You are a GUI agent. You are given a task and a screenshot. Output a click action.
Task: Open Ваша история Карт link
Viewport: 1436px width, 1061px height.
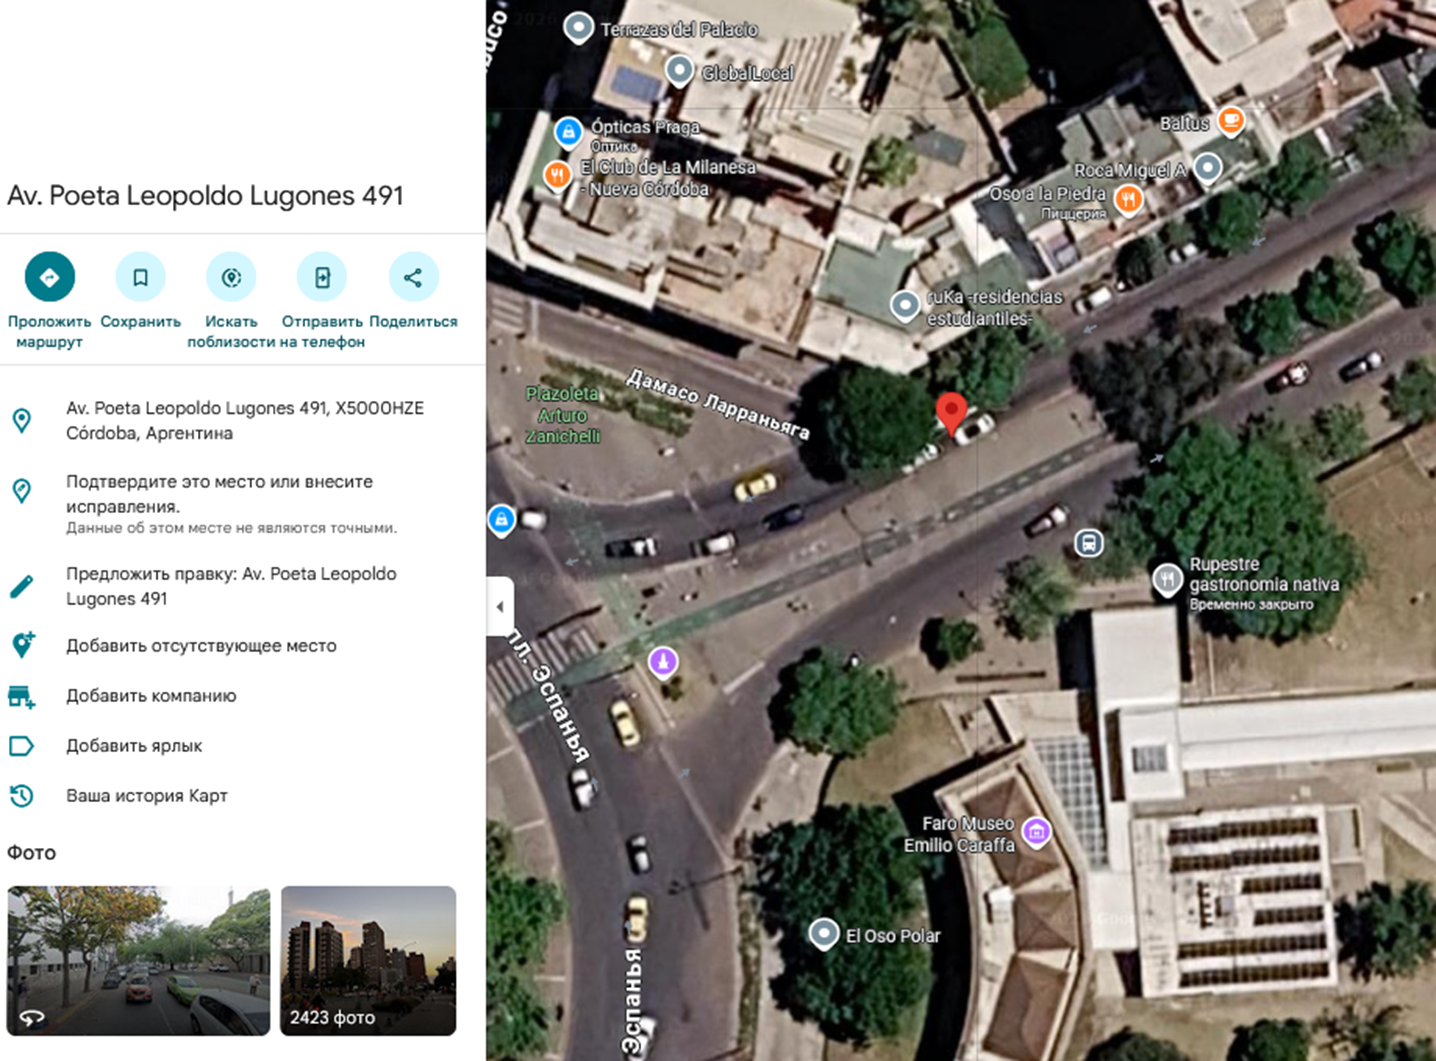(146, 796)
